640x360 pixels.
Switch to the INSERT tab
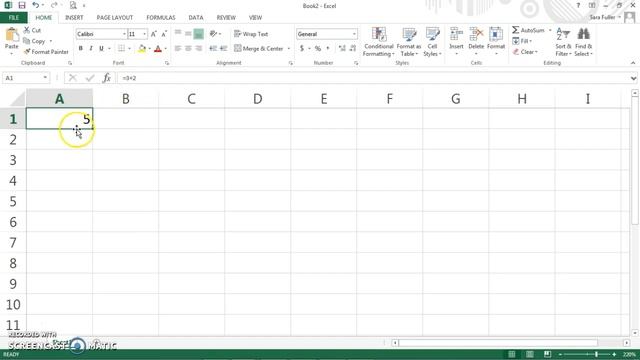[x=74, y=18]
